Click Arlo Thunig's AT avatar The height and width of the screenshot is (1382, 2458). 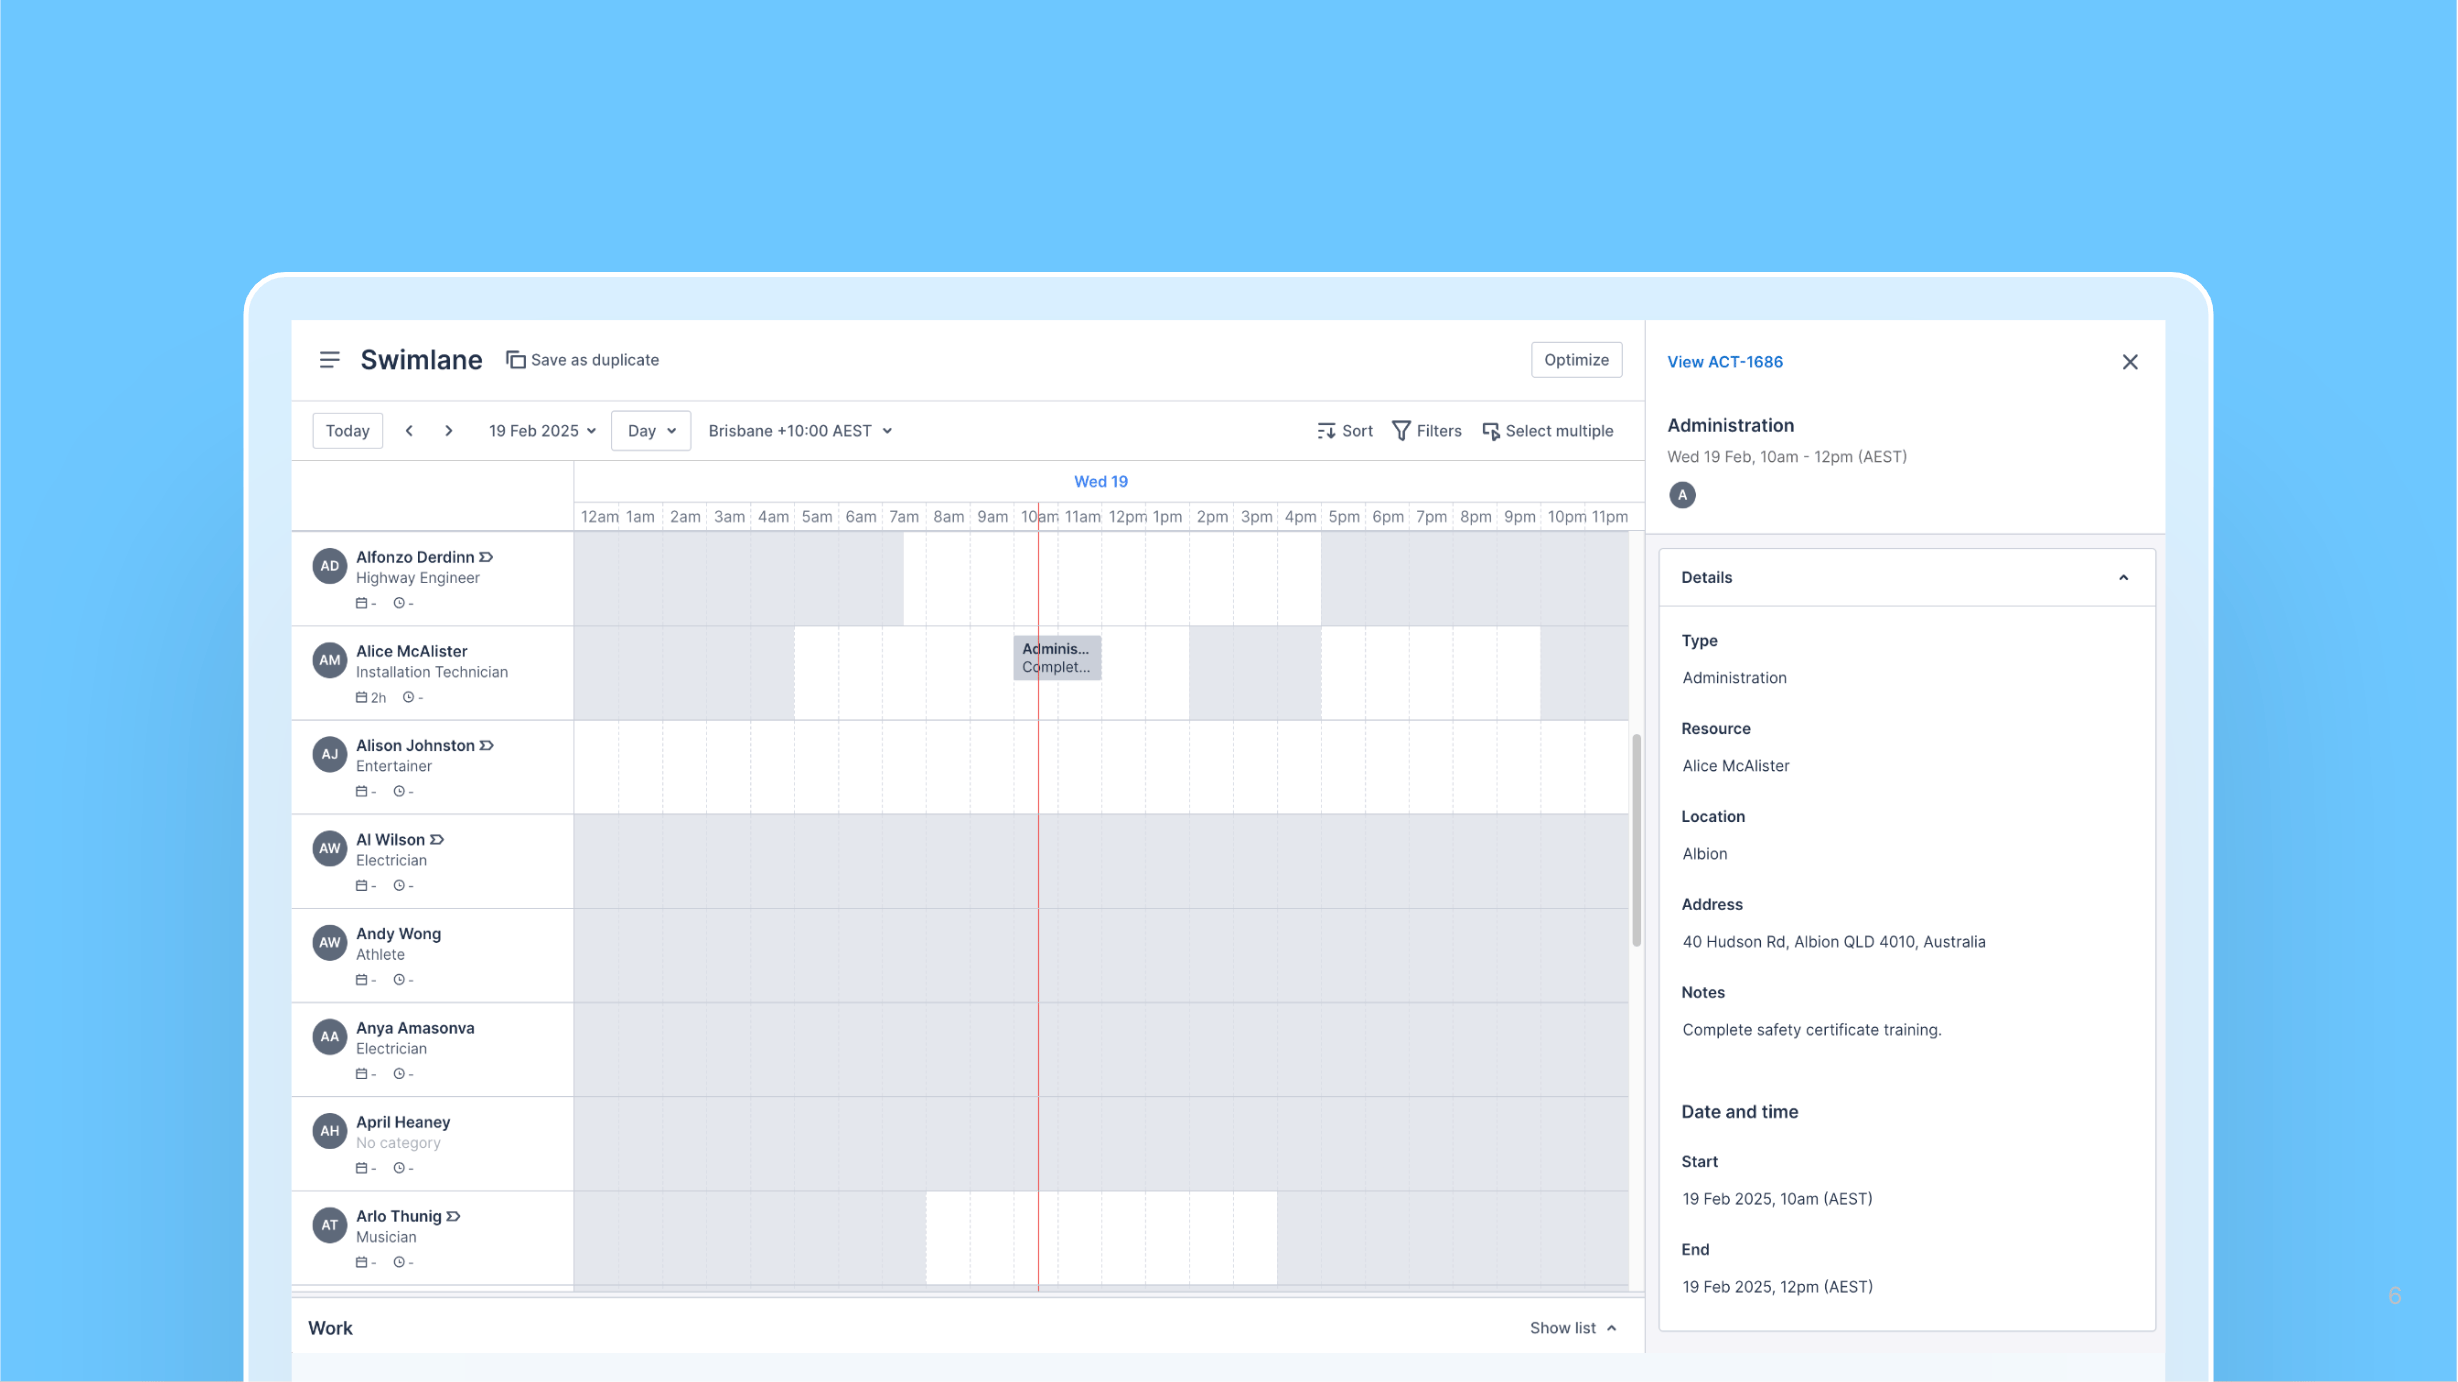tap(329, 1225)
